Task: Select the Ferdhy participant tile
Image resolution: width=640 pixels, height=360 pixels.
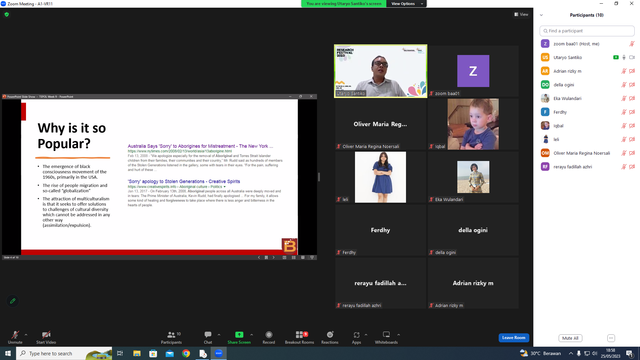Action: pyautogui.click(x=380, y=230)
